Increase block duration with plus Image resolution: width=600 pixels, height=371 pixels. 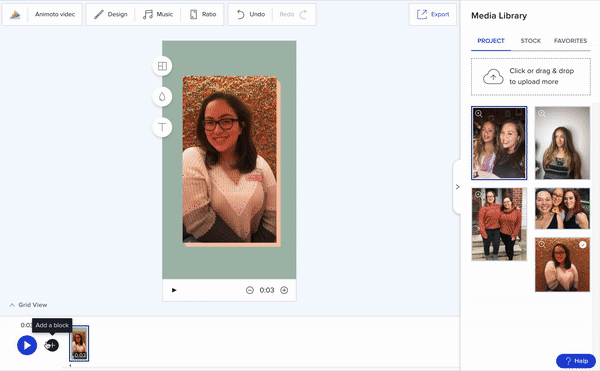pyautogui.click(x=284, y=290)
